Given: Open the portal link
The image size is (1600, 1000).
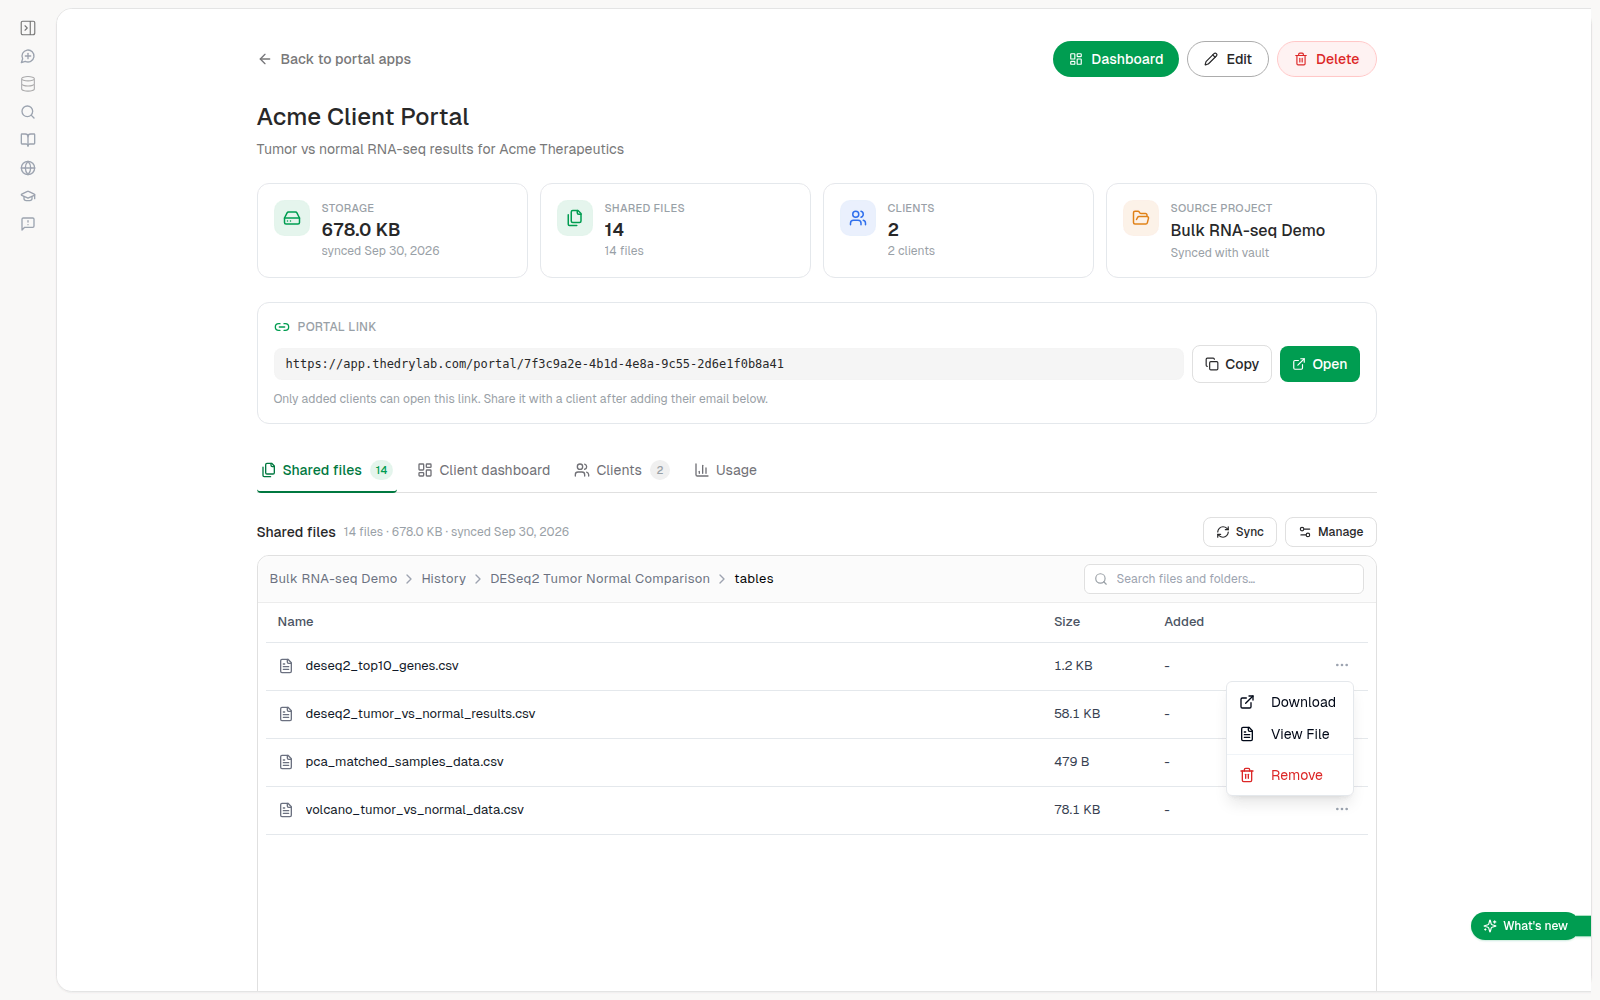Looking at the screenshot, I should coord(1320,364).
